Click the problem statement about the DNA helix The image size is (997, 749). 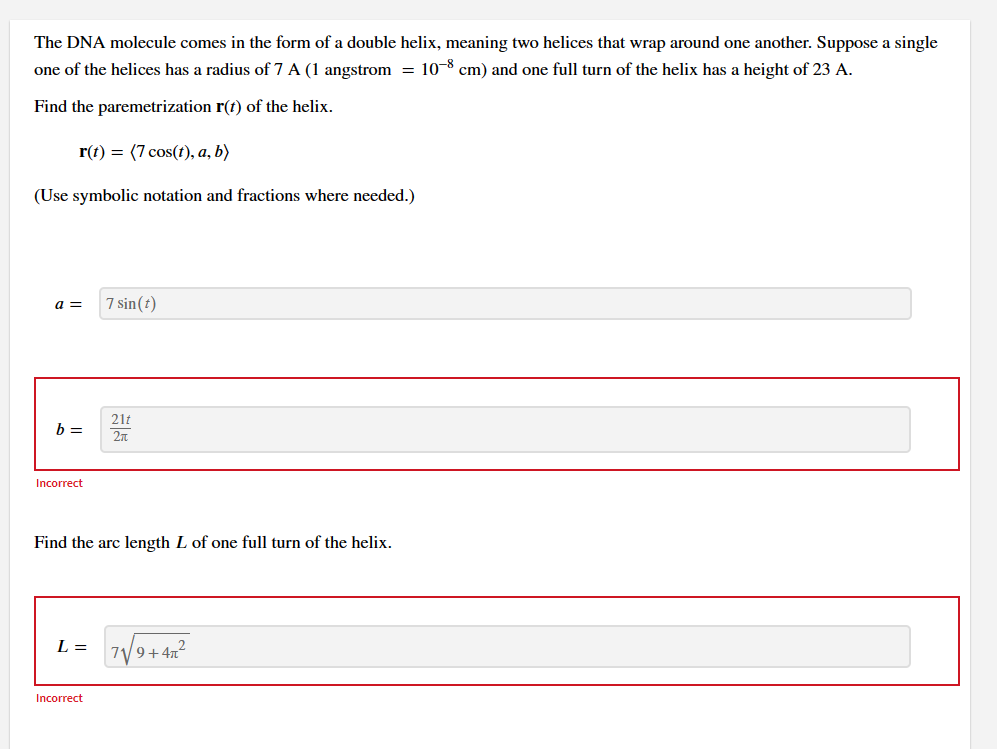[485, 55]
